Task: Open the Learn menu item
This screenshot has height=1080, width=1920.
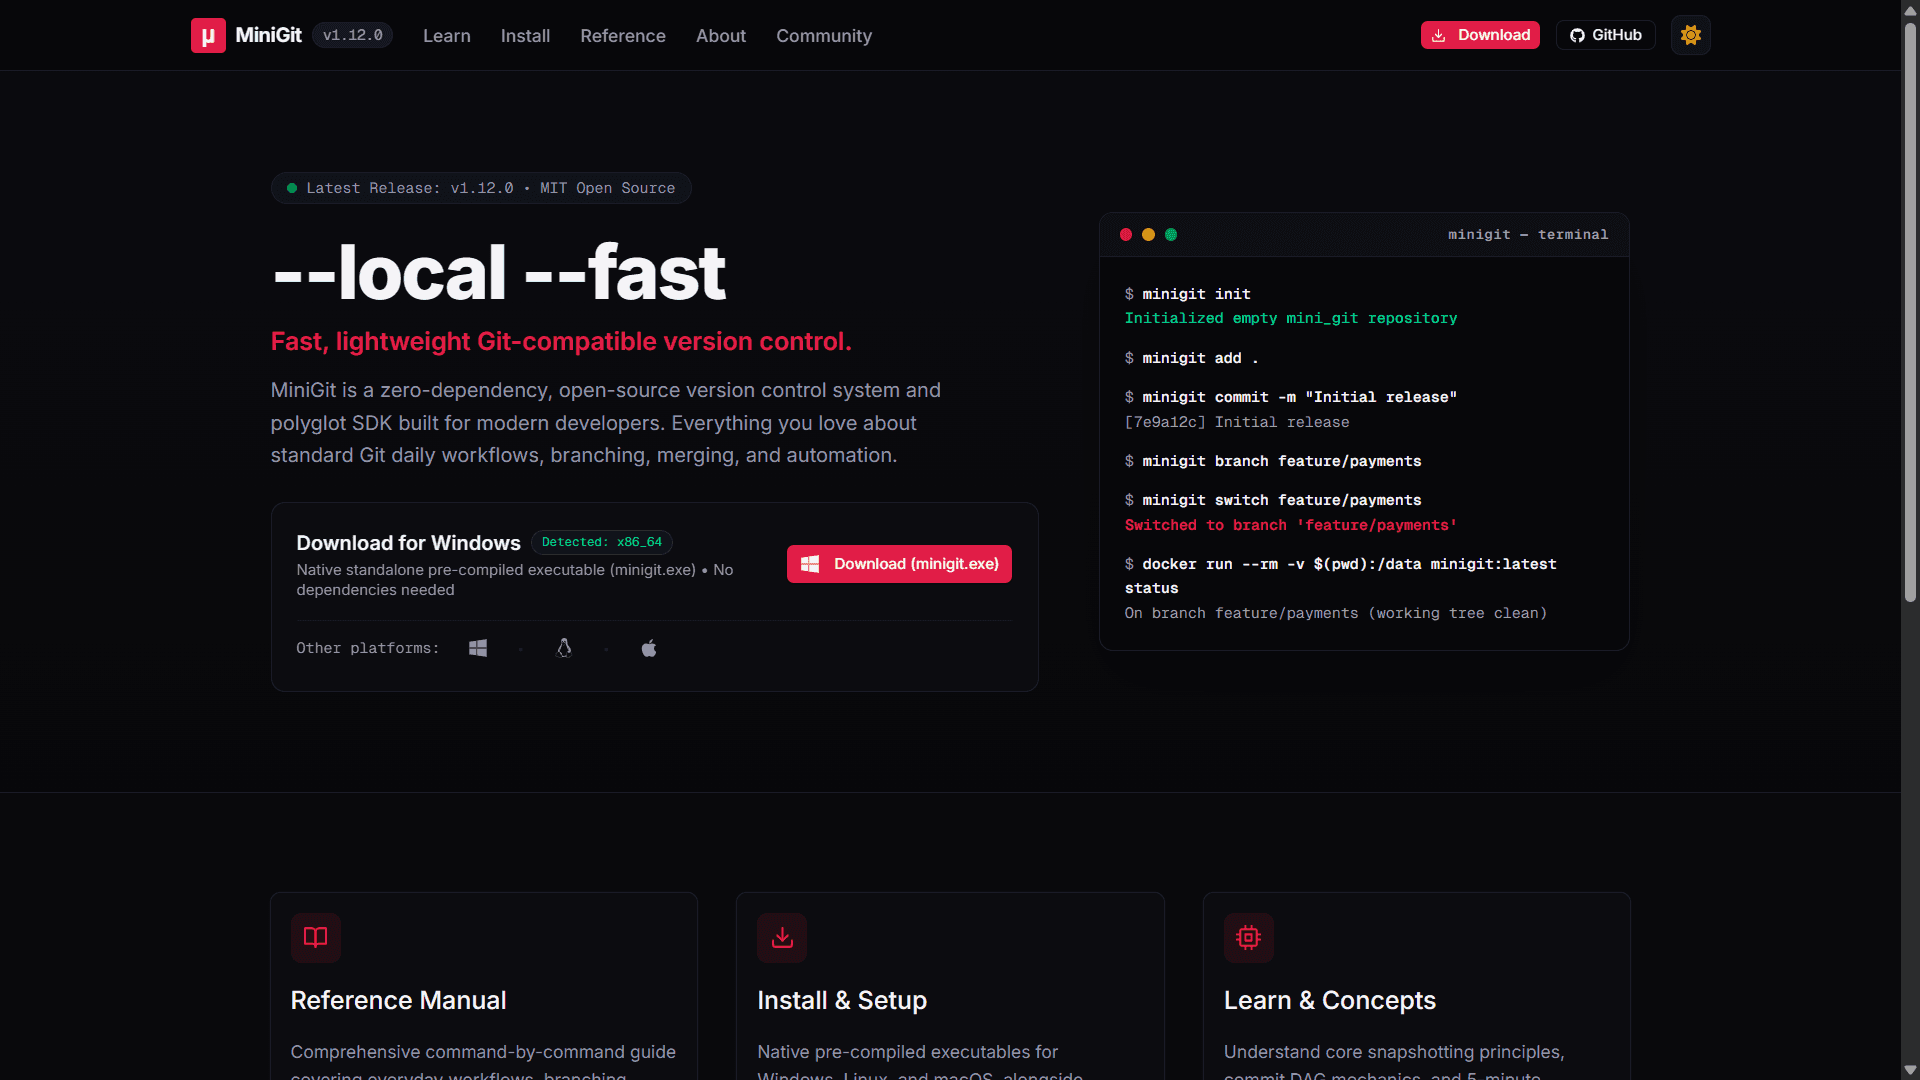Action: pyautogui.click(x=446, y=36)
